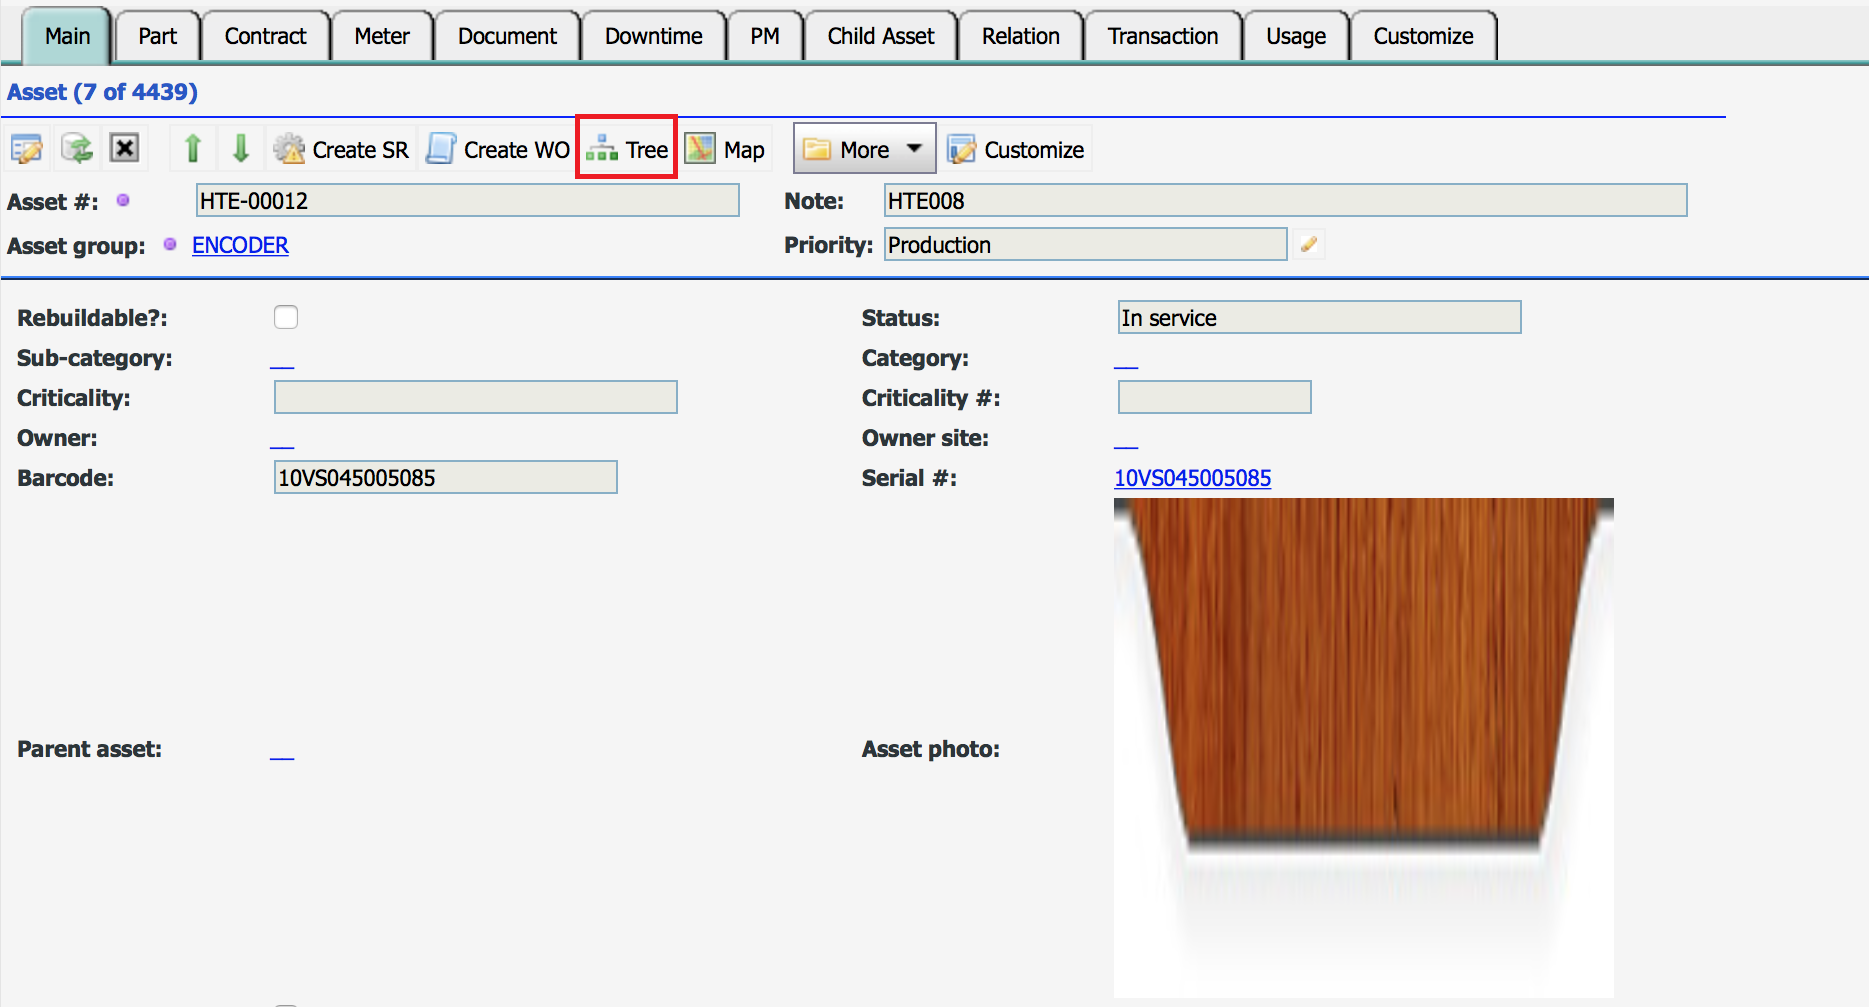Click the serial number 10VS045005085 link
Screen dimensions: 1869x1007
(x=1192, y=478)
